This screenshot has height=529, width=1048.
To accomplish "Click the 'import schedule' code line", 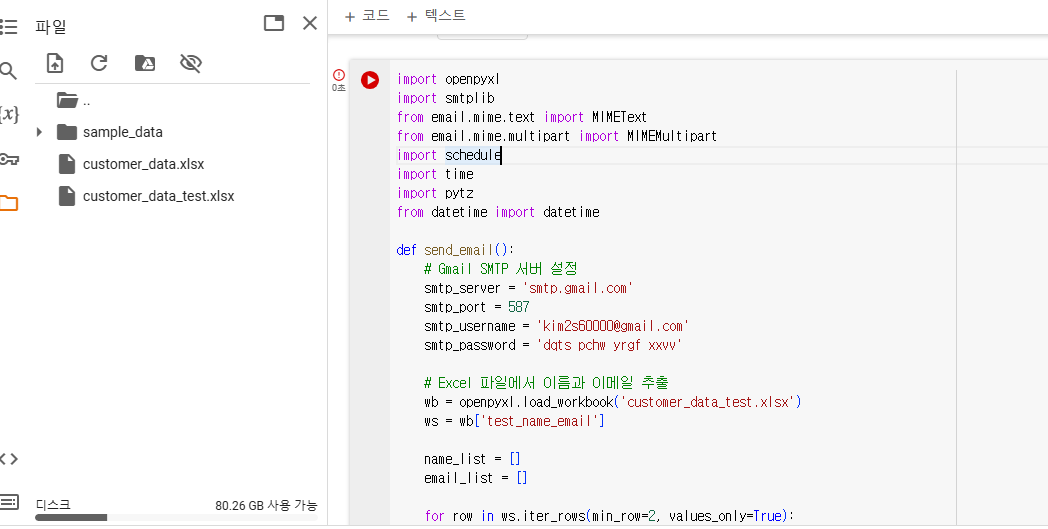I will [449, 155].
